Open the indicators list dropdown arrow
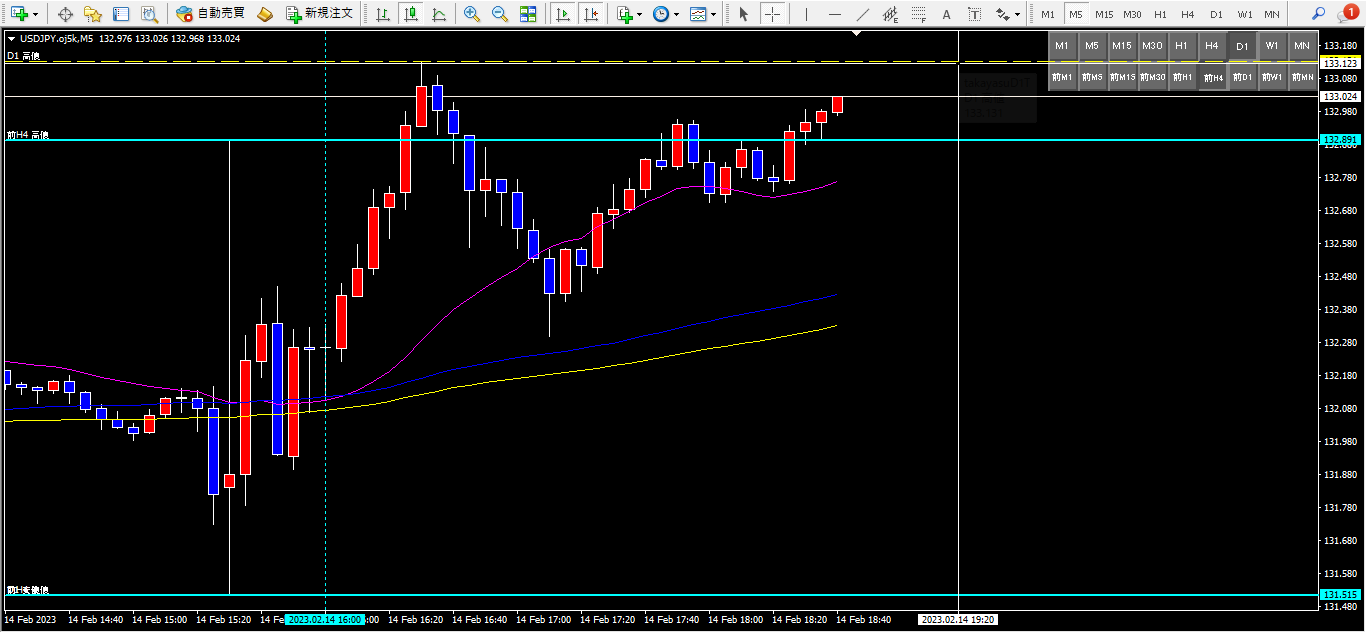This screenshot has width=1366, height=633. click(640, 14)
